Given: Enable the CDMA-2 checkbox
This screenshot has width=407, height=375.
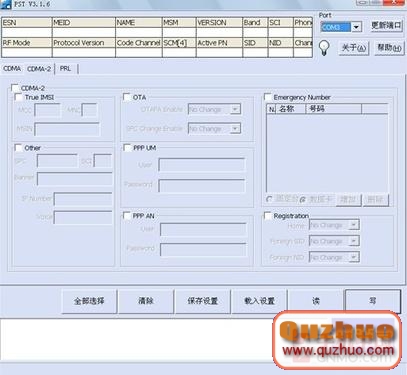Looking at the screenshot, I should click(x=15, y=88).
